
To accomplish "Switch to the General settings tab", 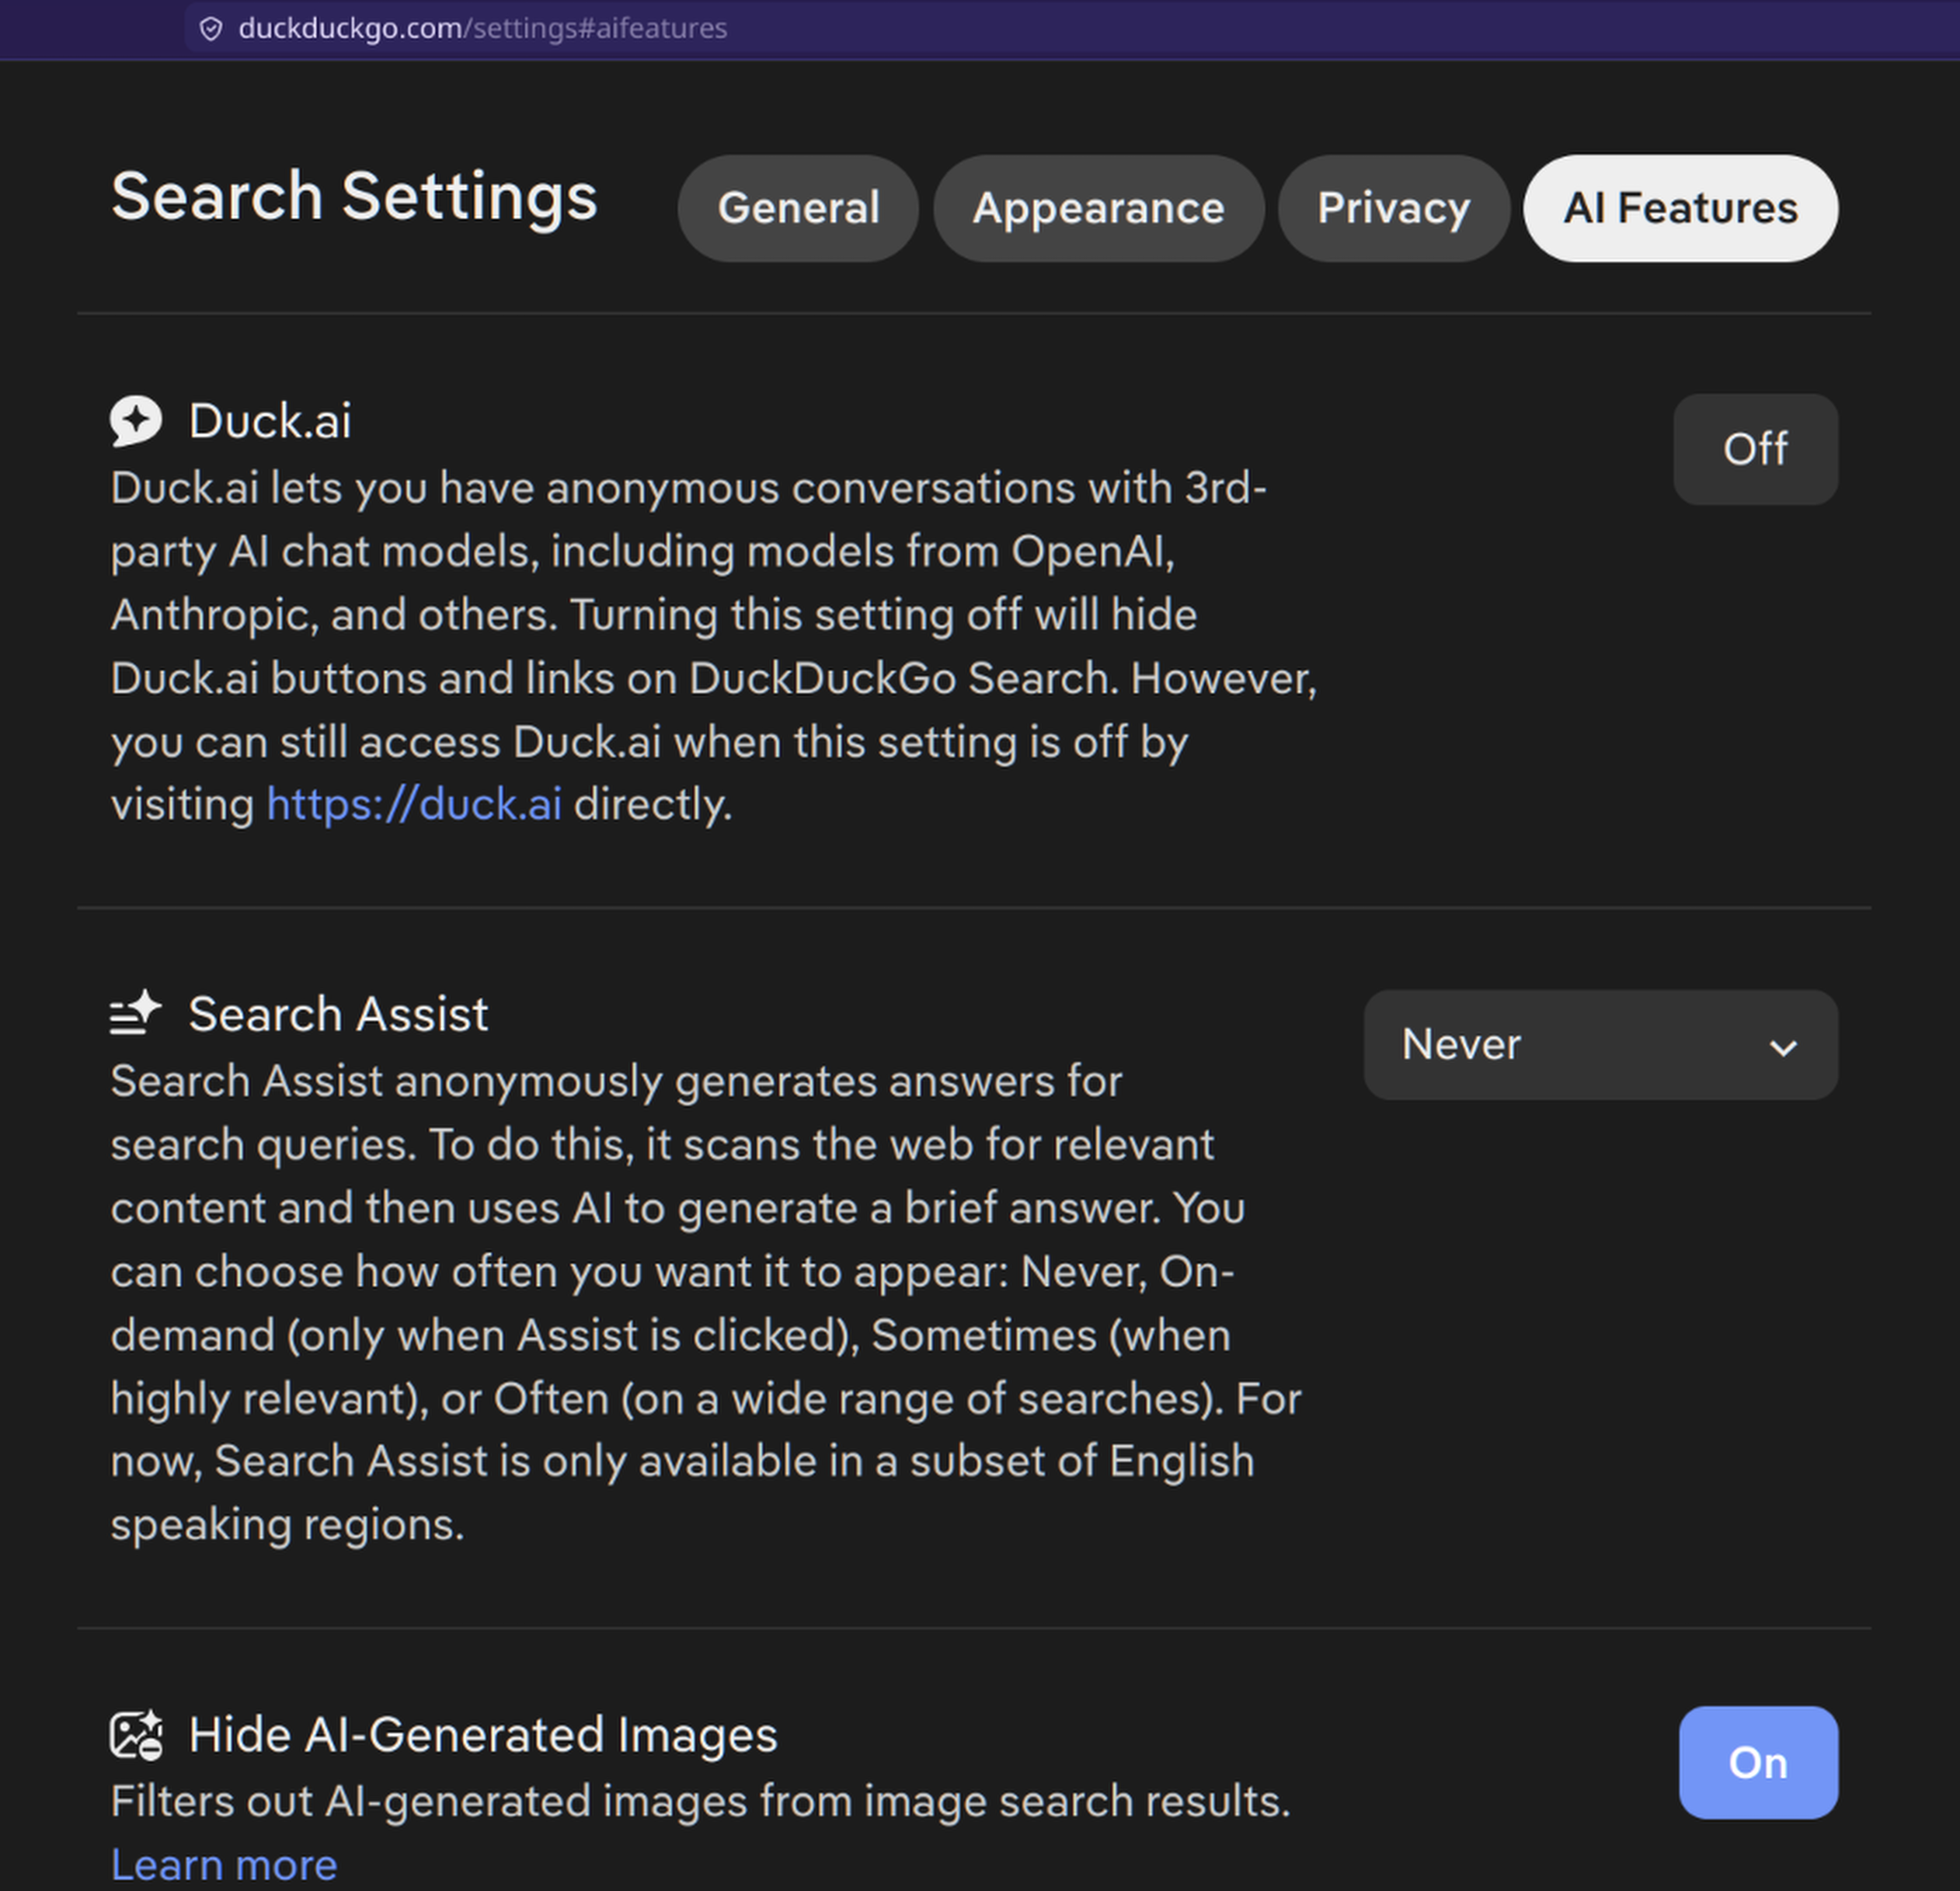I will pos(797,208).
